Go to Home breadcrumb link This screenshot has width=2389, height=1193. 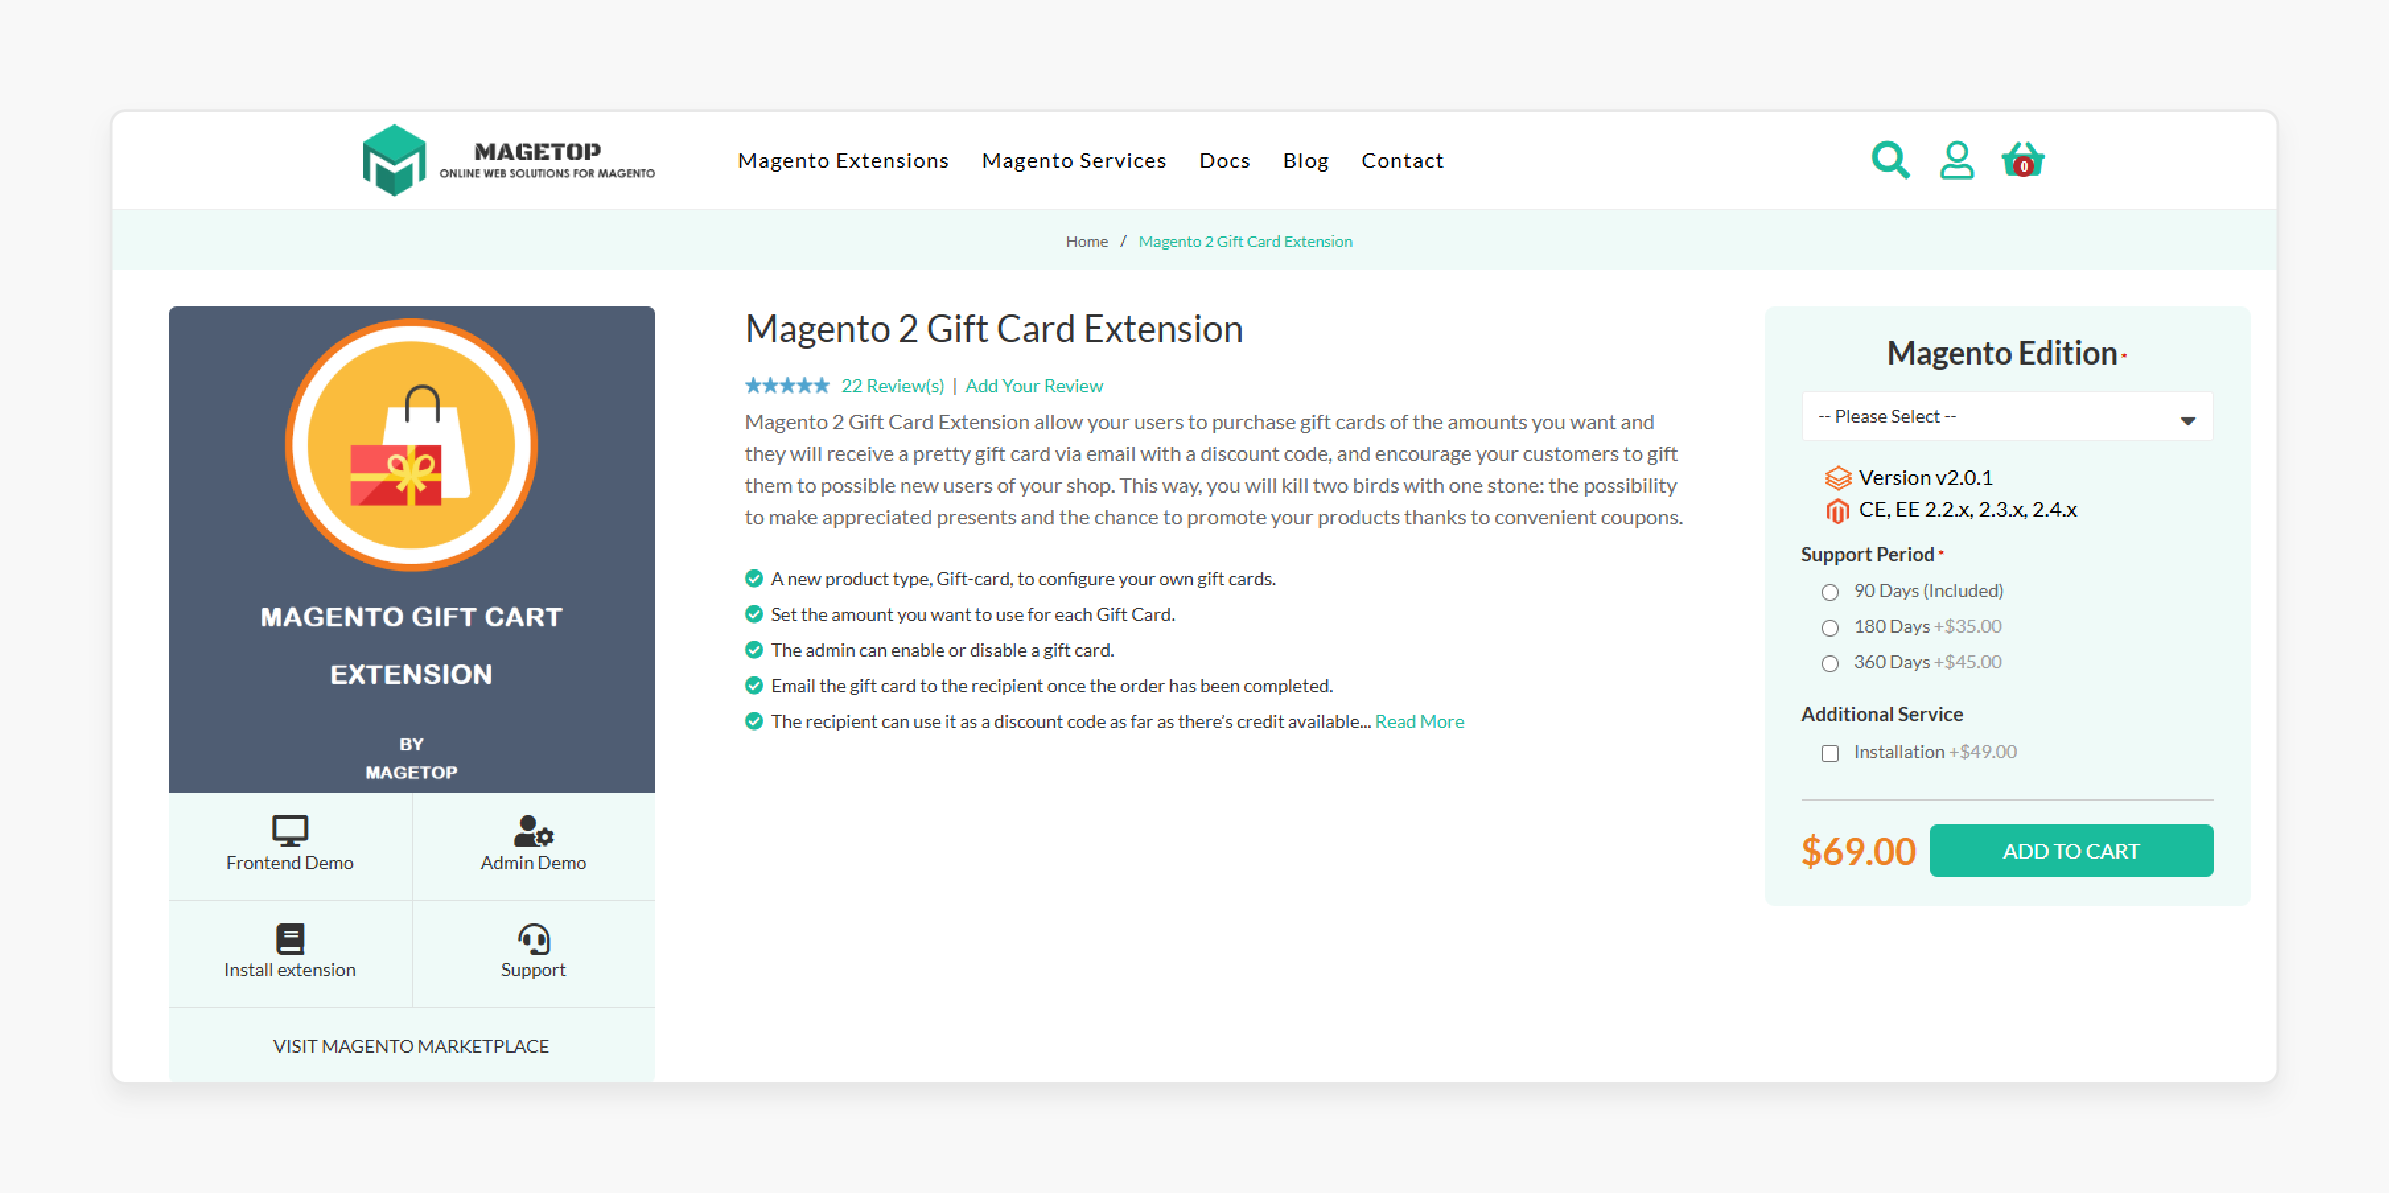click(x=1086, y=241)
